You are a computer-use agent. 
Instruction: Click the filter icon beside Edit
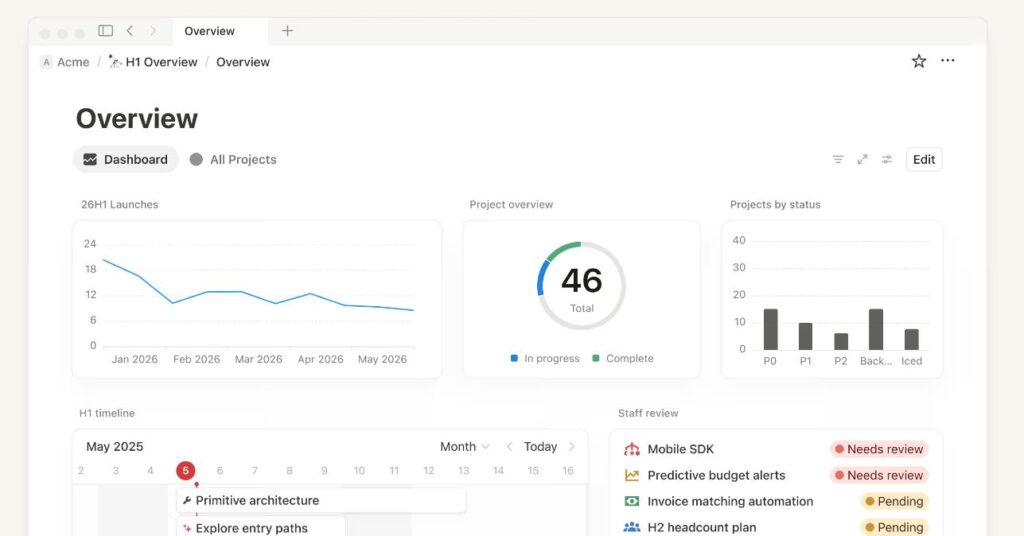(x=838, y=160)
